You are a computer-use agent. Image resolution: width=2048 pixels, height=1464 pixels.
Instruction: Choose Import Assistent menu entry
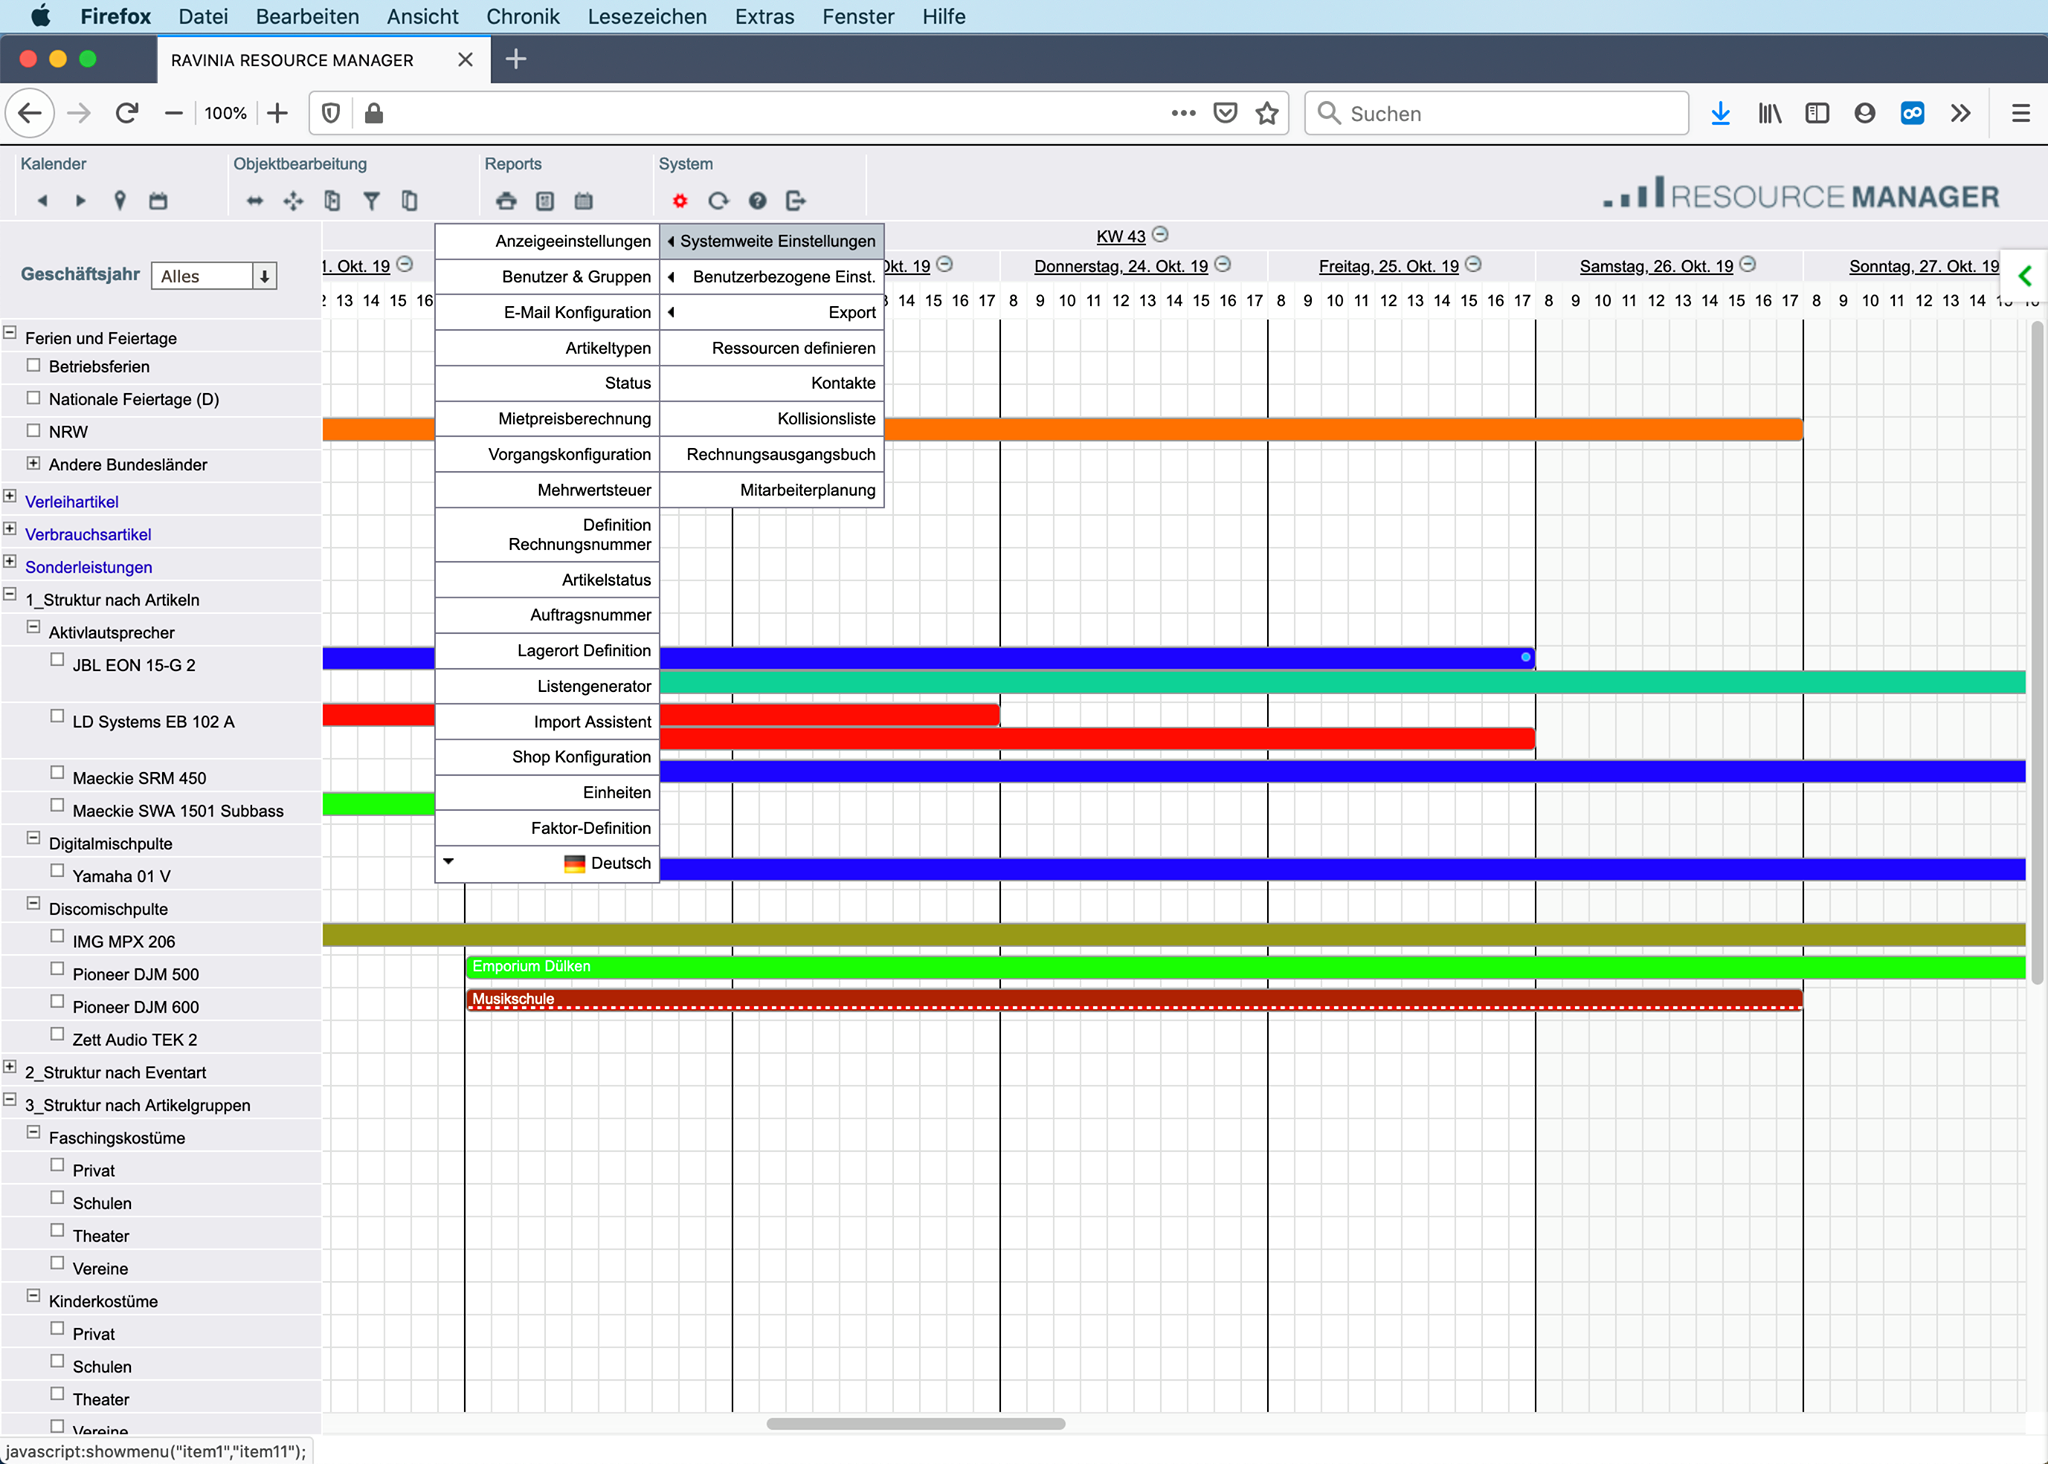point(547,722)
